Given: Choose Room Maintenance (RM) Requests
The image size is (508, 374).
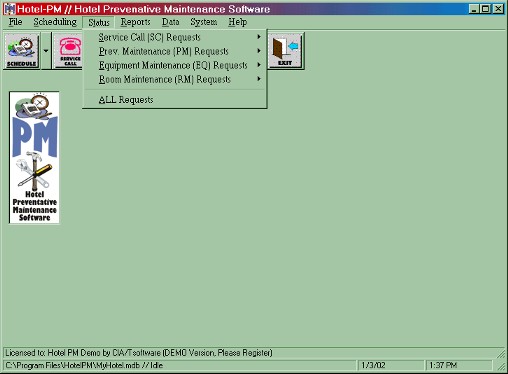Looking at the screenshot, I should click(x=175, y=79).
